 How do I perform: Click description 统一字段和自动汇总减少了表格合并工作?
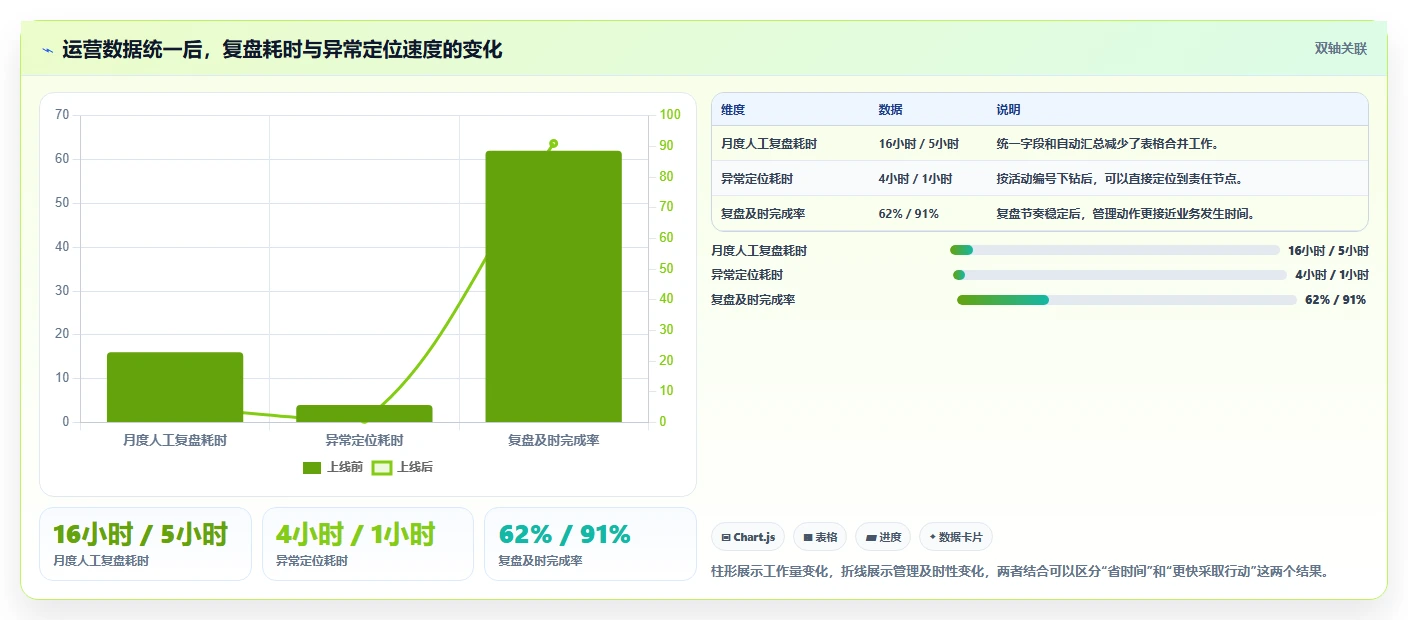click(1107, 144)
